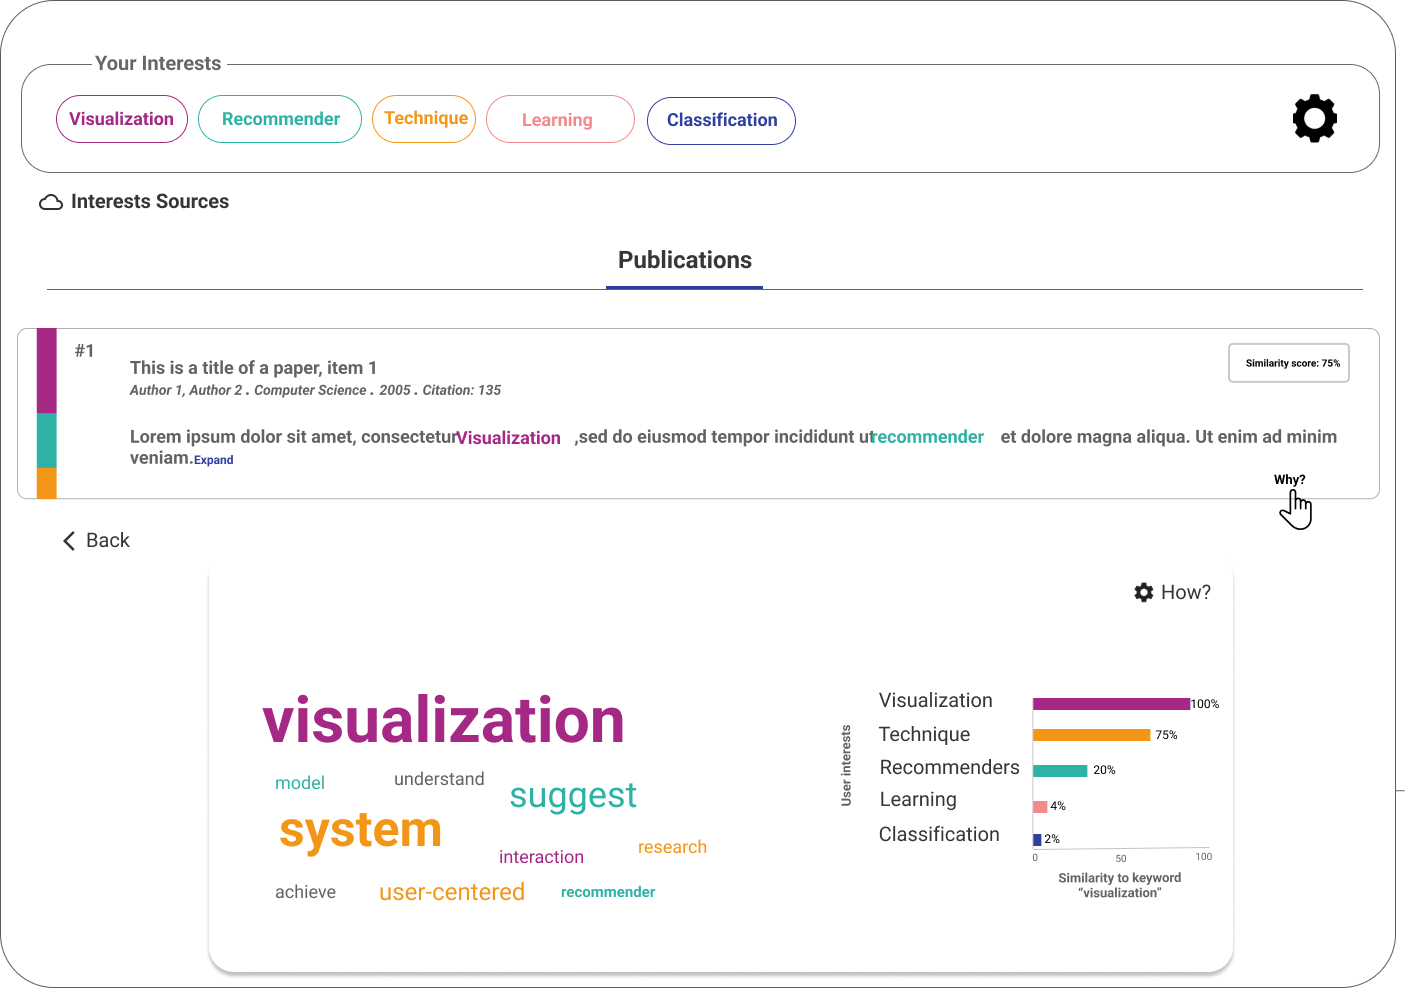Click the purple Visualization 100% bar
1419x988 pixels.
pos(1111,704)
